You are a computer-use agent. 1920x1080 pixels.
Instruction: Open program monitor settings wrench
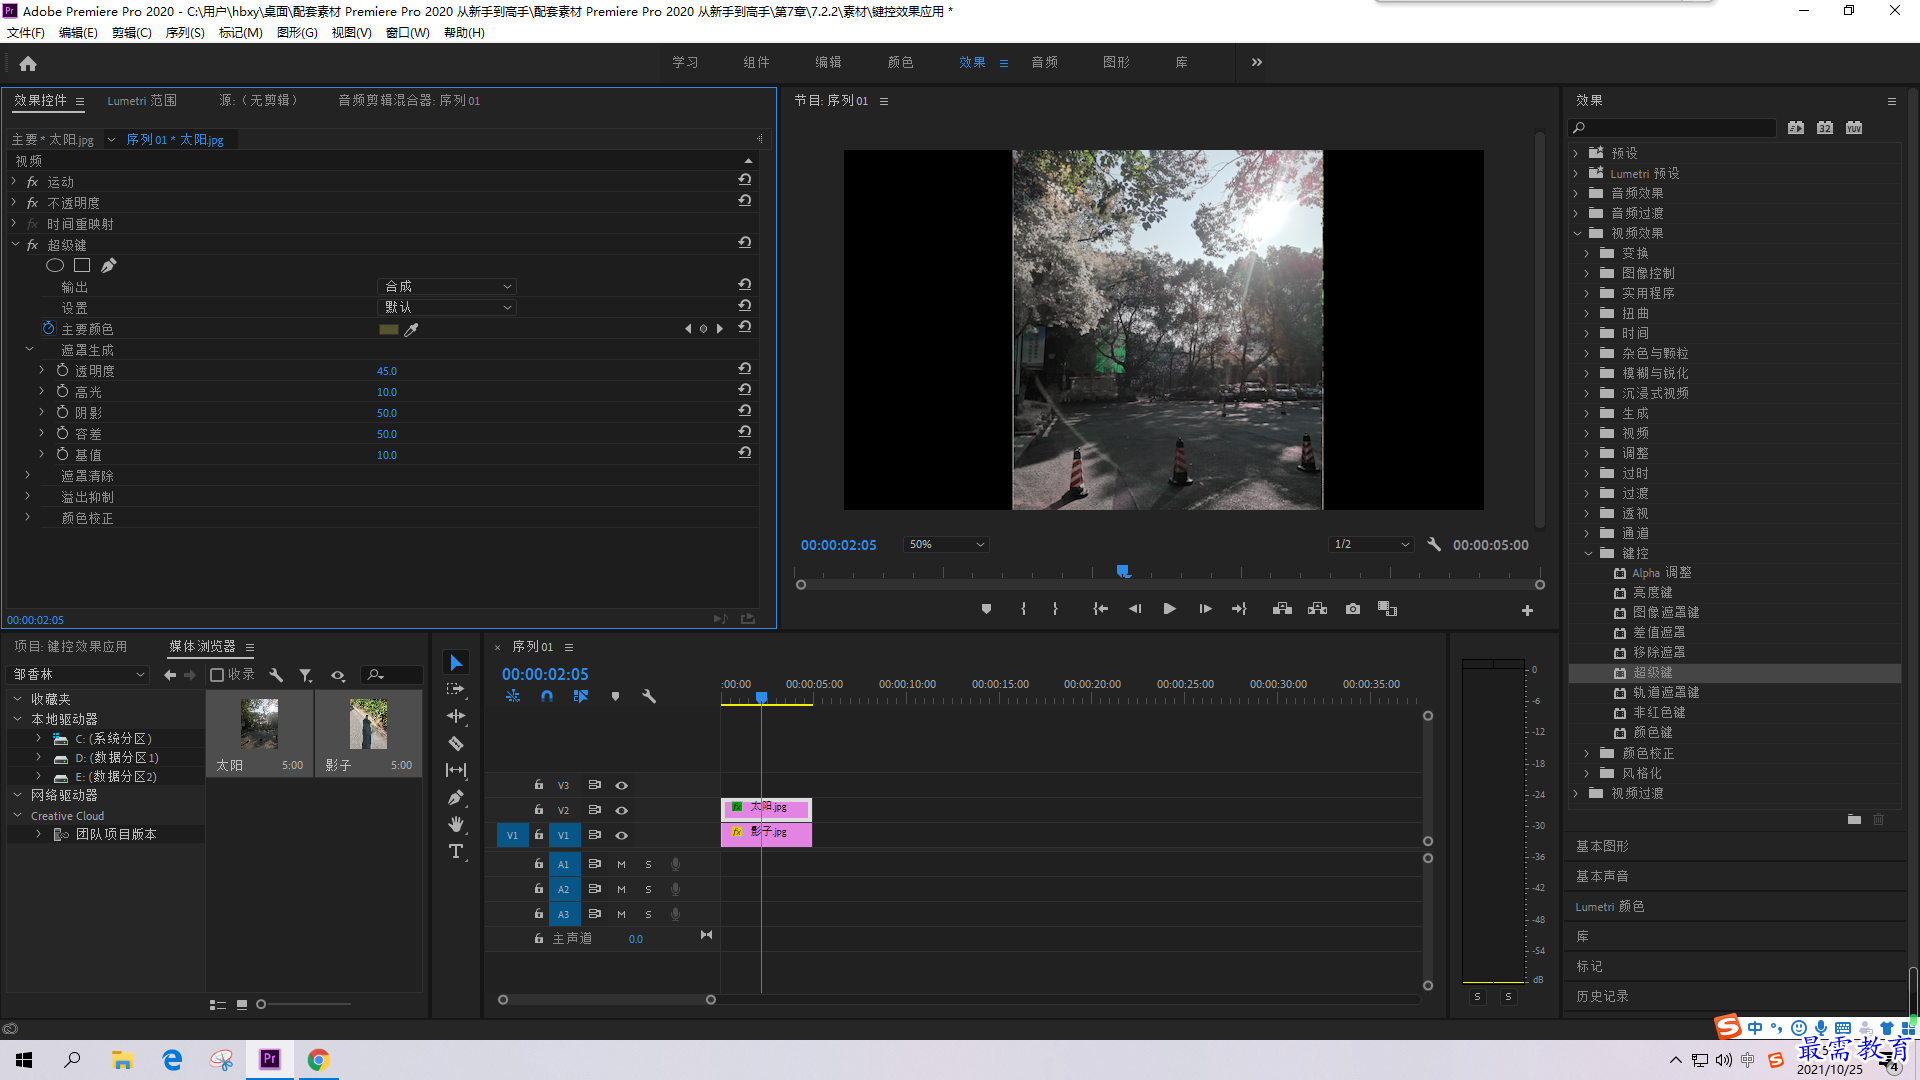(1434, 544)
